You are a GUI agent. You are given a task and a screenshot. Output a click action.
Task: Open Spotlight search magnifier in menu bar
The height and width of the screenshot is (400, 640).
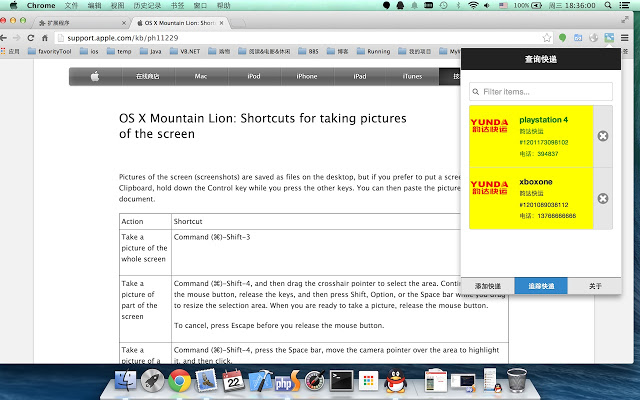[608, 5]
